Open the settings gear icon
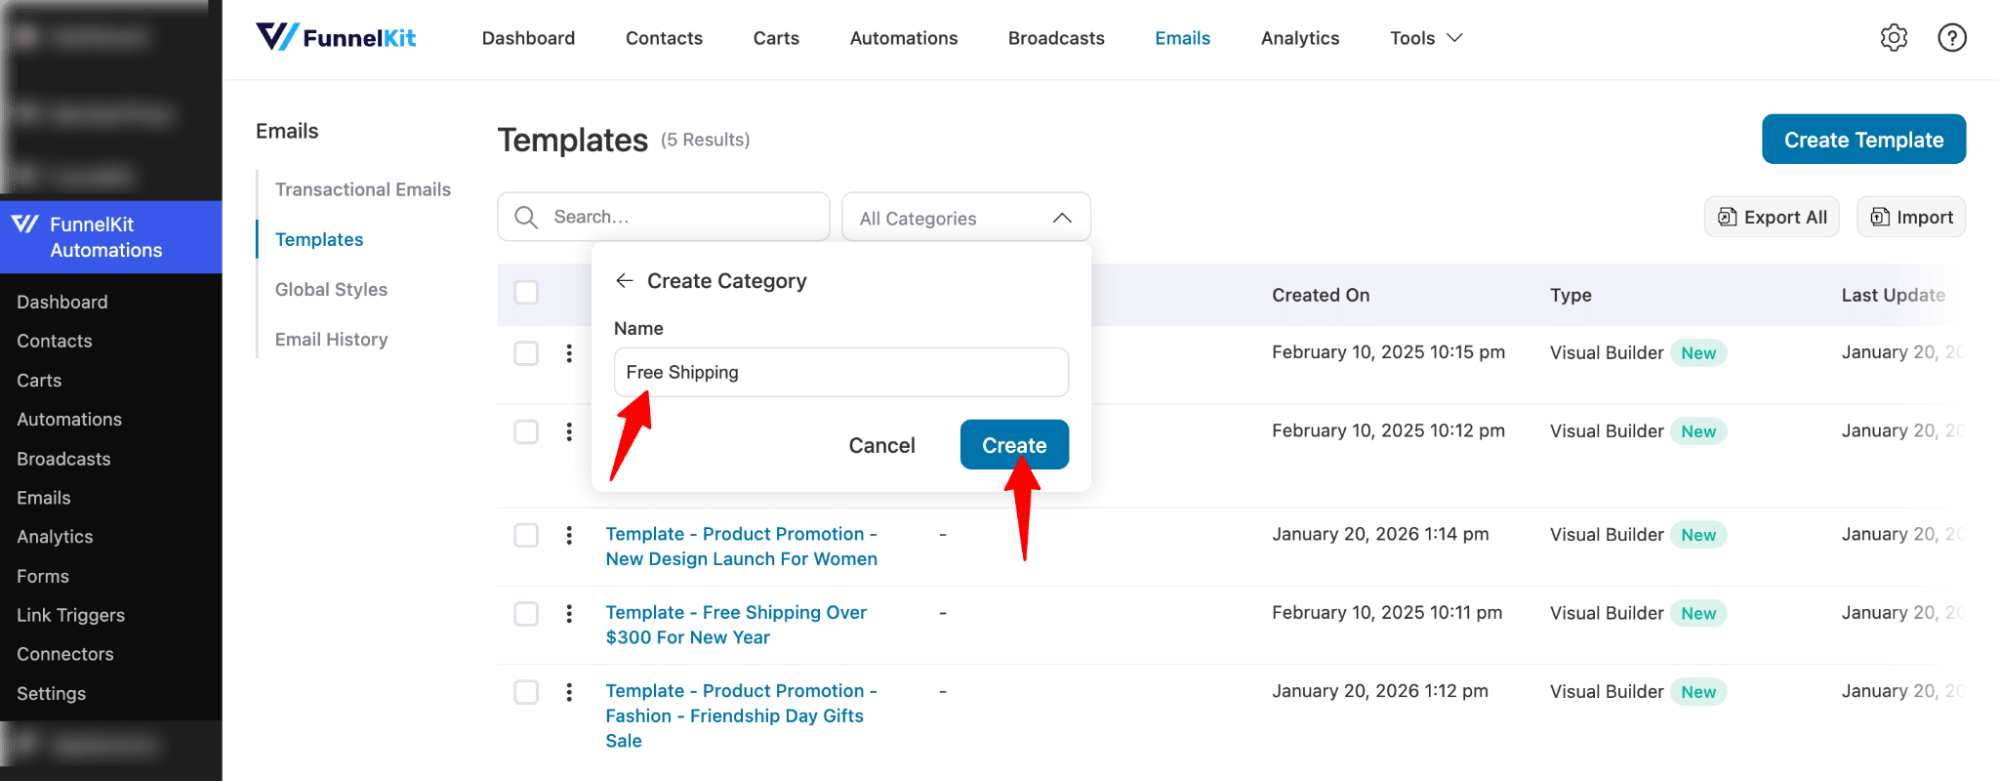Image resolution: width=1999 pixels, height=781 pixels. click(1893, 38)
